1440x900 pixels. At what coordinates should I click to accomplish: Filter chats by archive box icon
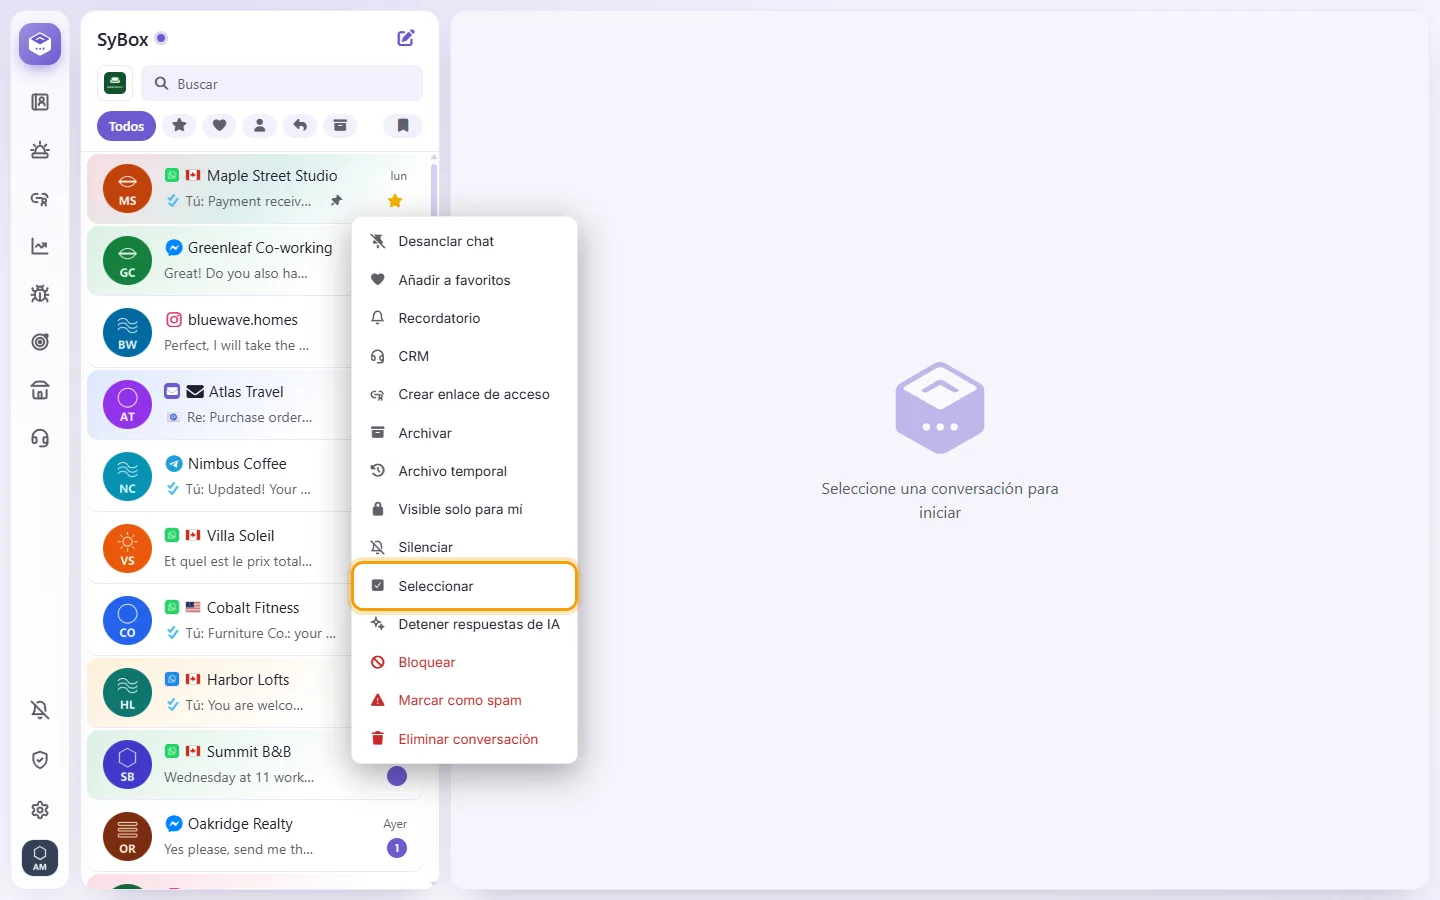click(340, 126)
